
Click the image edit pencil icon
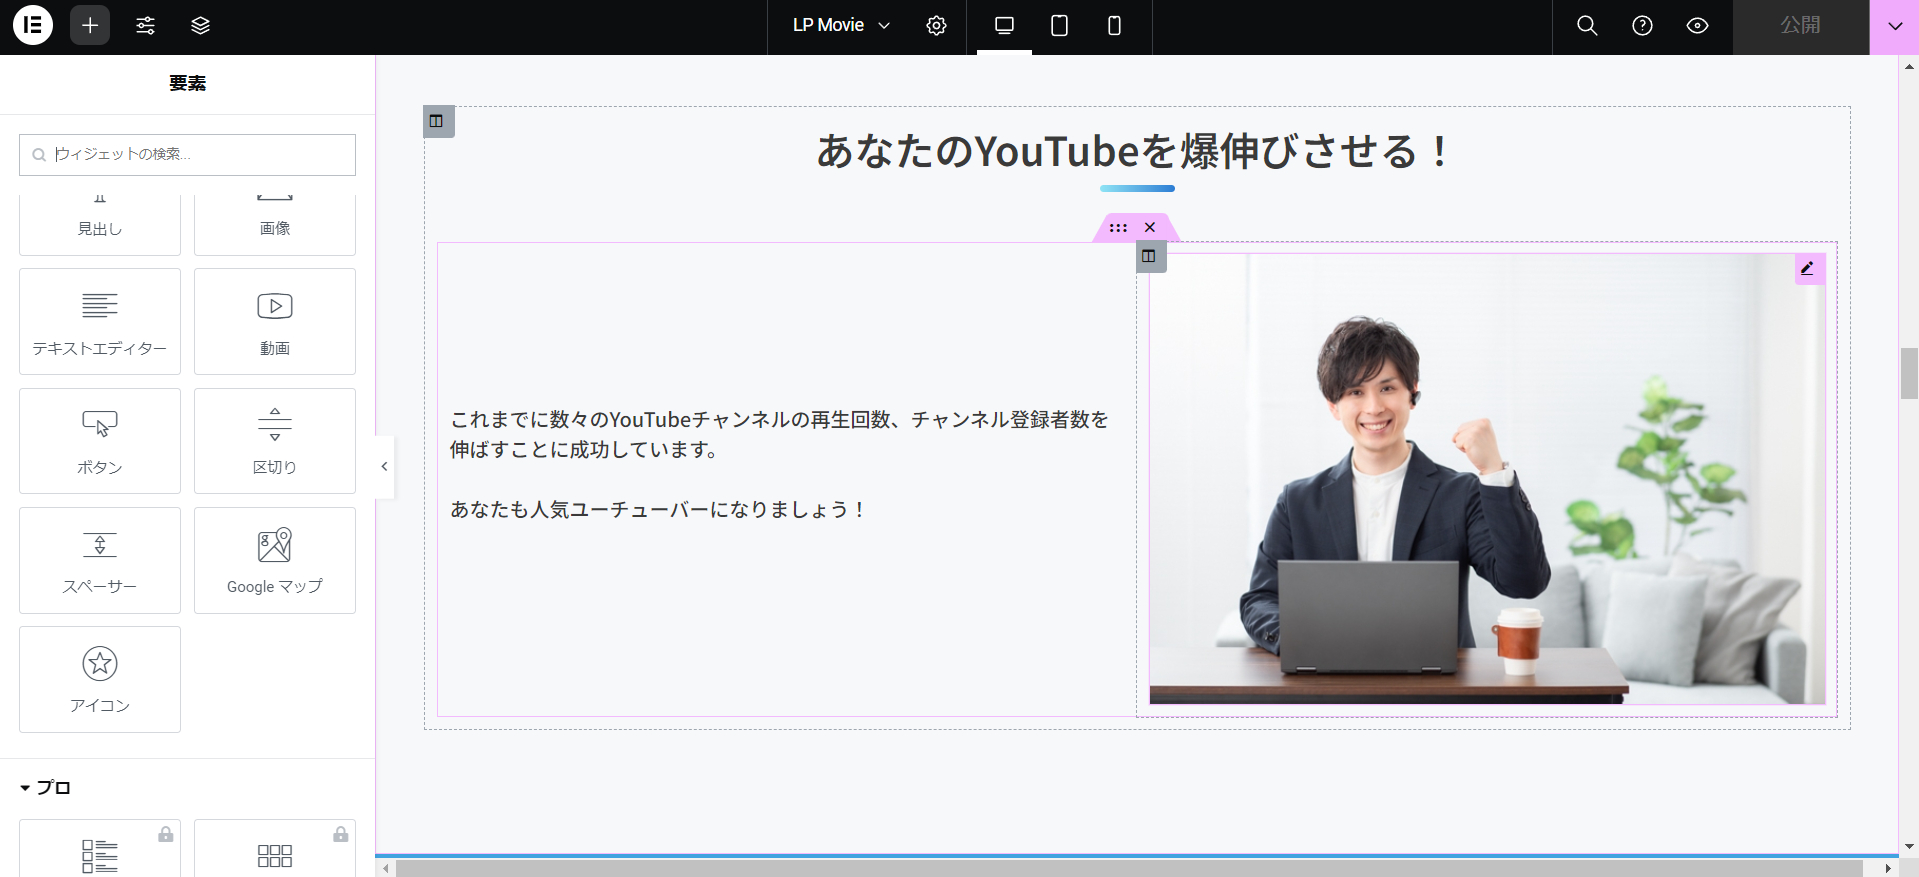point(1808,269)
